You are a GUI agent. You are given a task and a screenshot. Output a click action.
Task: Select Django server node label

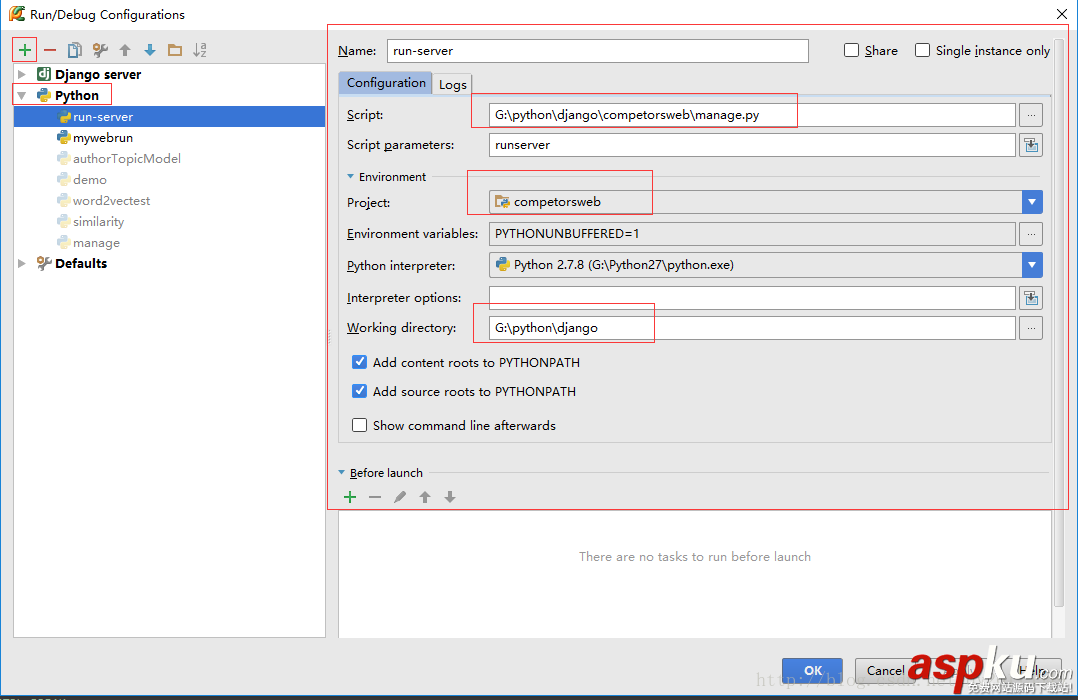98,74
